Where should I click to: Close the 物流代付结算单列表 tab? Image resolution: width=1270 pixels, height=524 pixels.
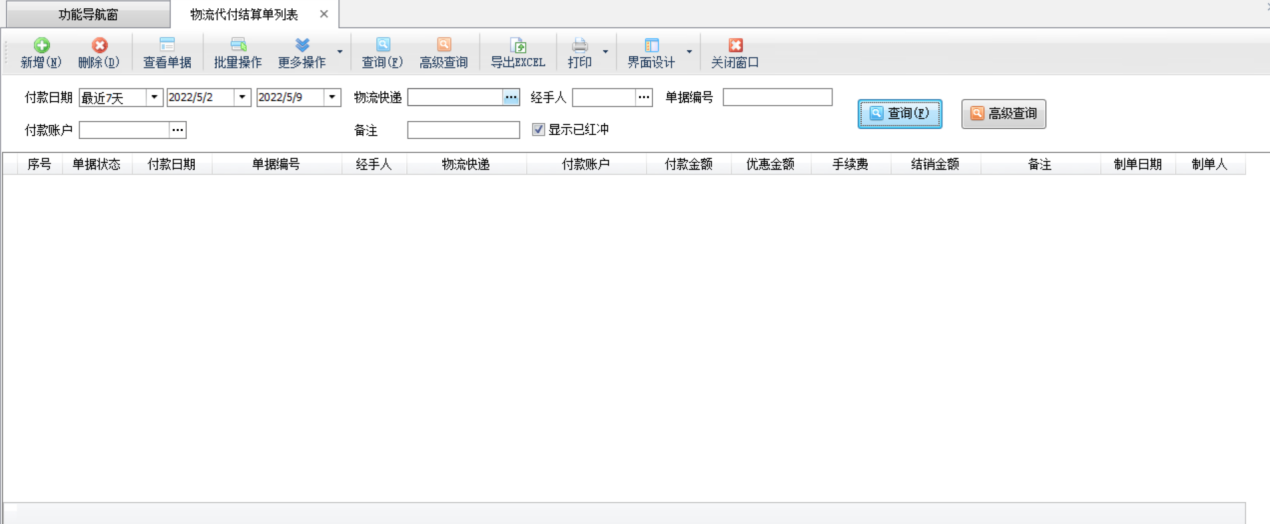324,14
